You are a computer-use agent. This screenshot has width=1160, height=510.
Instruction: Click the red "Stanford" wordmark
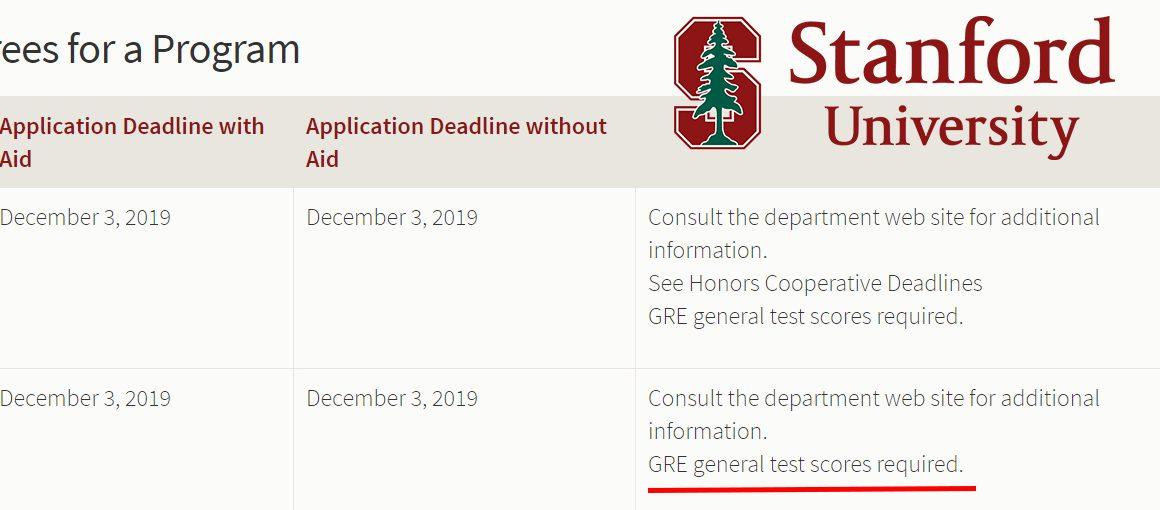tap(951, 51)
